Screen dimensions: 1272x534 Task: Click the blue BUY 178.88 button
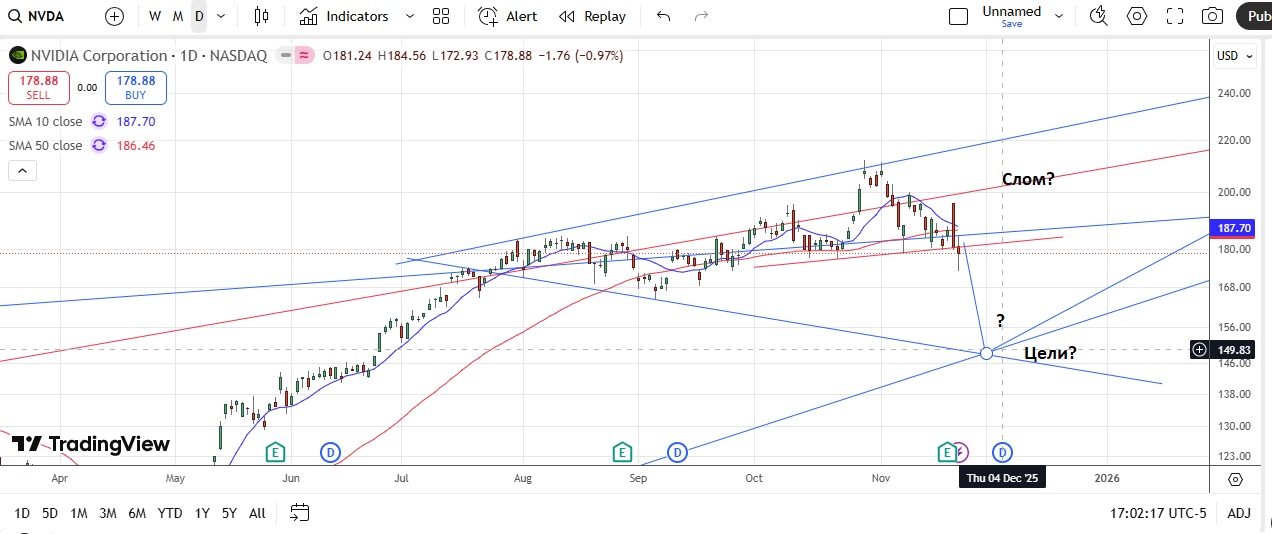pos(136,88)
